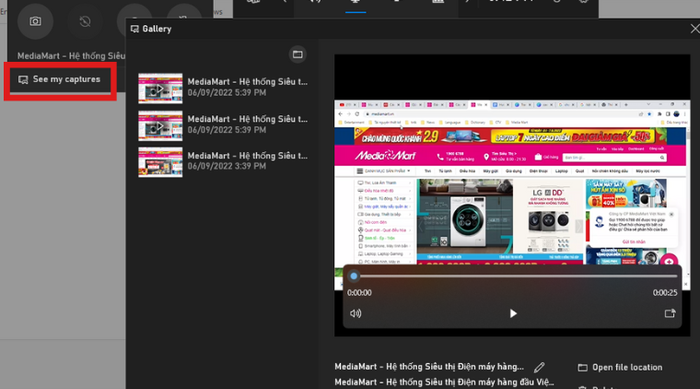Click the 0:00:00 elapsed time text
This screenshot has width=700, height=389.
pos(359,293)
